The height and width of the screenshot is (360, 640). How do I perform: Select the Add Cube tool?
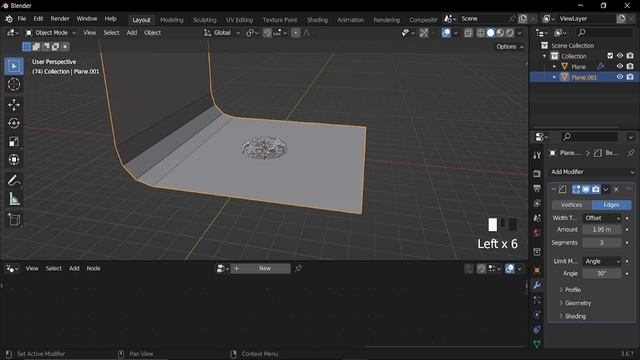click(x=14, y=219)
